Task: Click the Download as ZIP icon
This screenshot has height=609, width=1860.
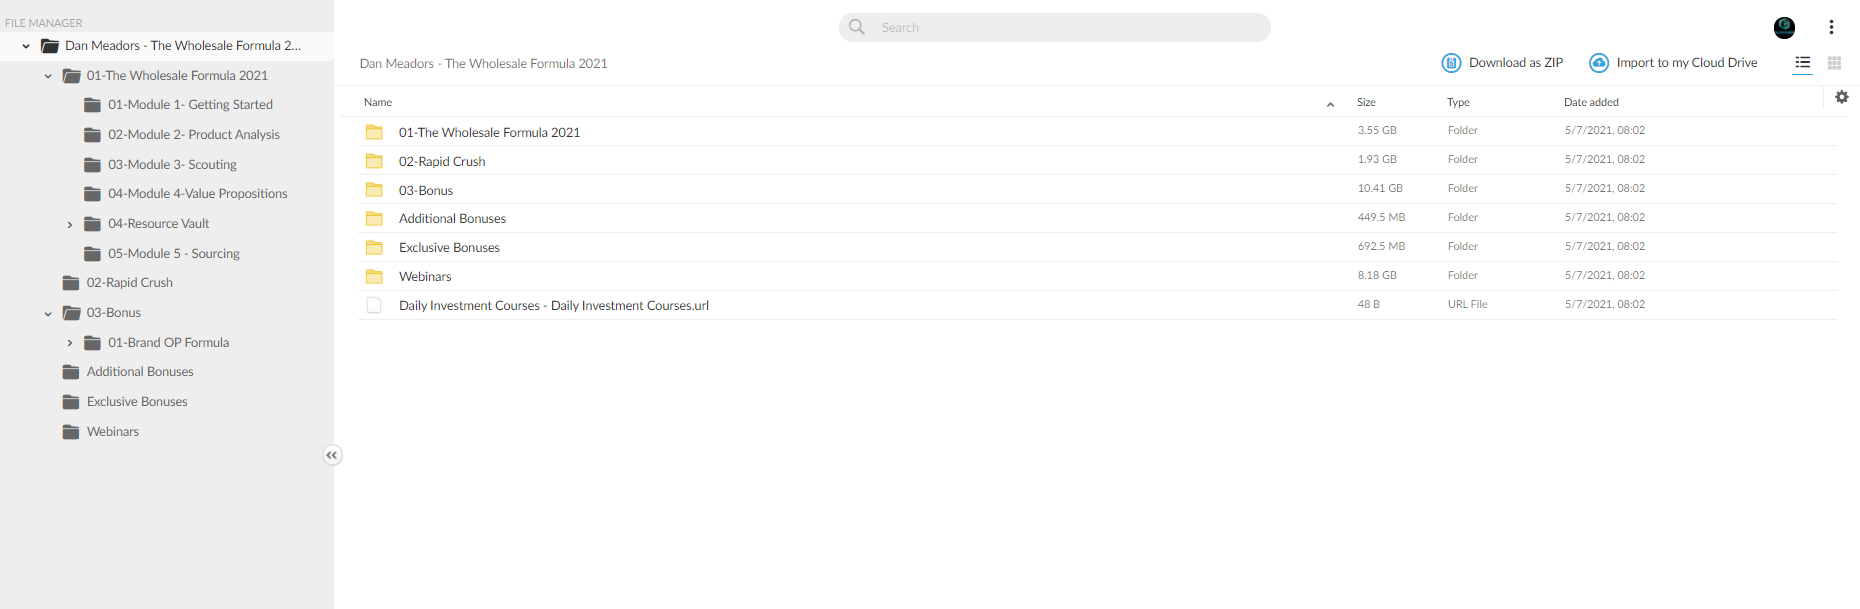Action: click(1451, 63)
